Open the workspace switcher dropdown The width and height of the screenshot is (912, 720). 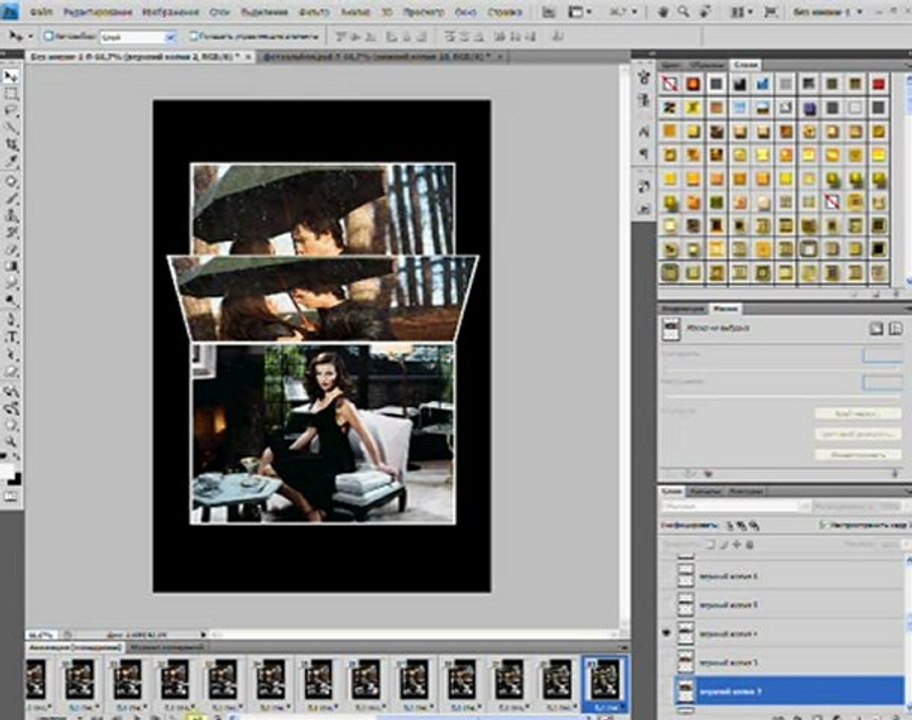pos(827,12)
